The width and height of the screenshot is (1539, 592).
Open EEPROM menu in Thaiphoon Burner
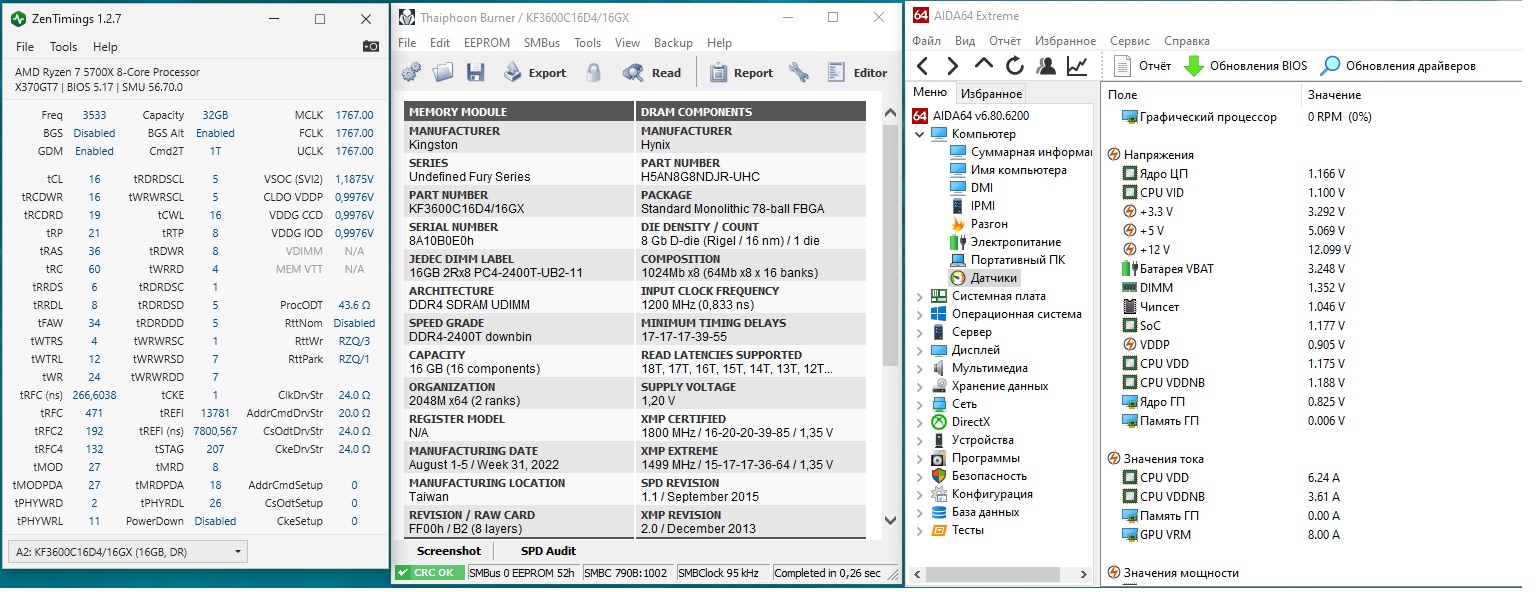[x=487, y=43]
